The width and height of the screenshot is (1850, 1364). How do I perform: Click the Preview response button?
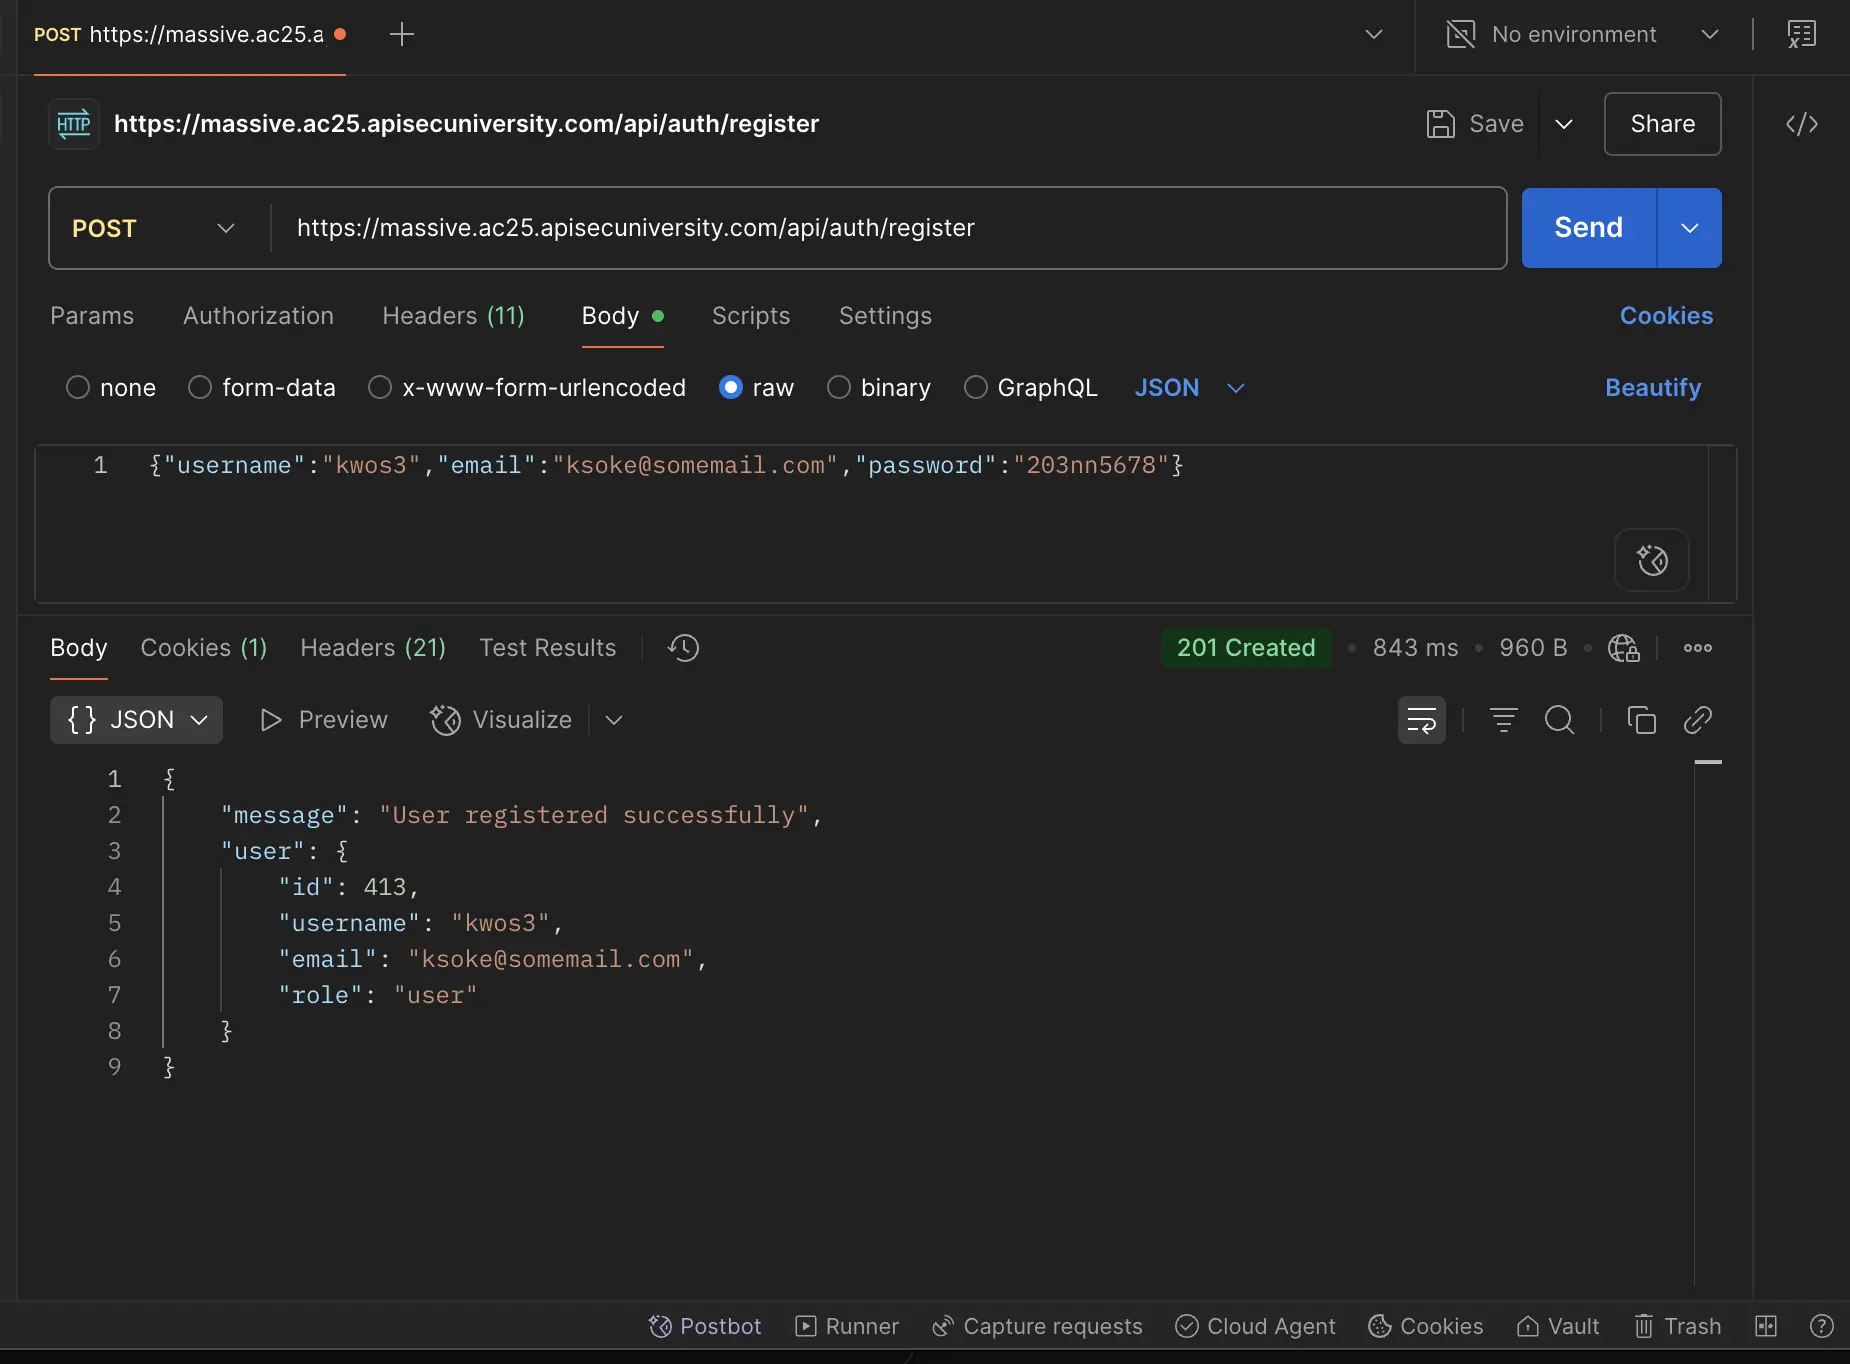point(324,720)
